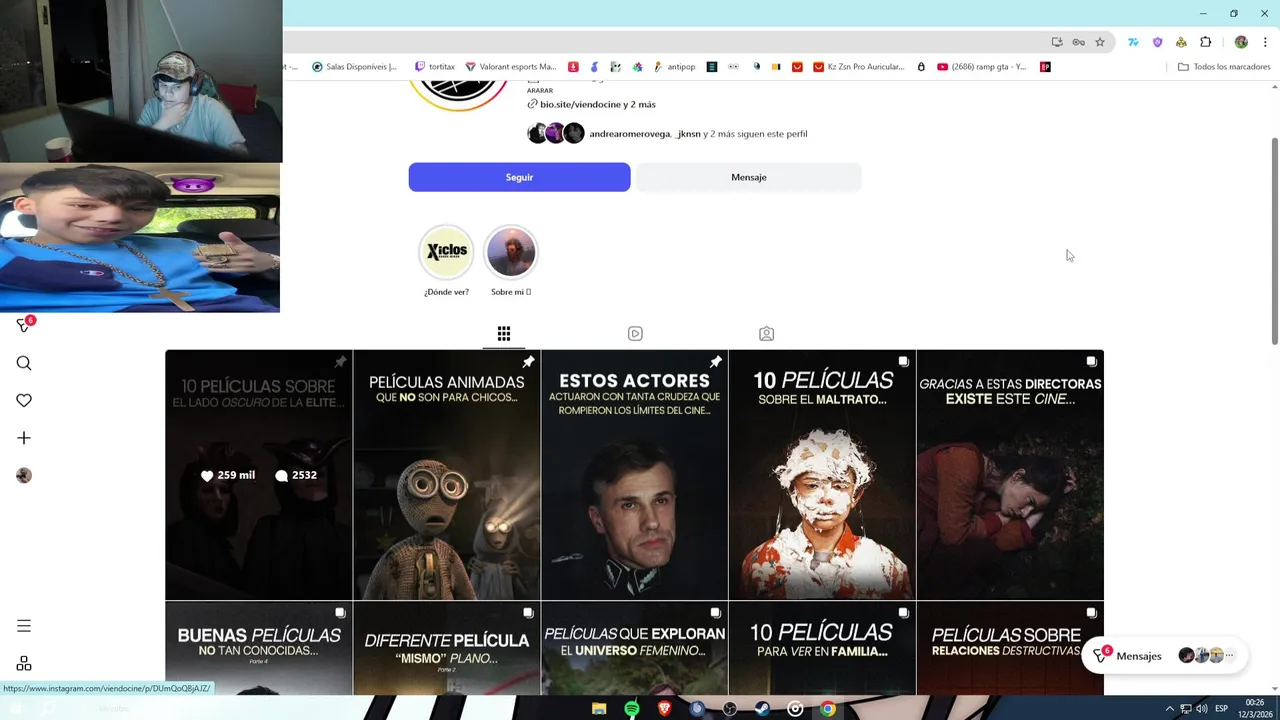
Task: Switch to Posts grid tab
Action: [504, 333]
